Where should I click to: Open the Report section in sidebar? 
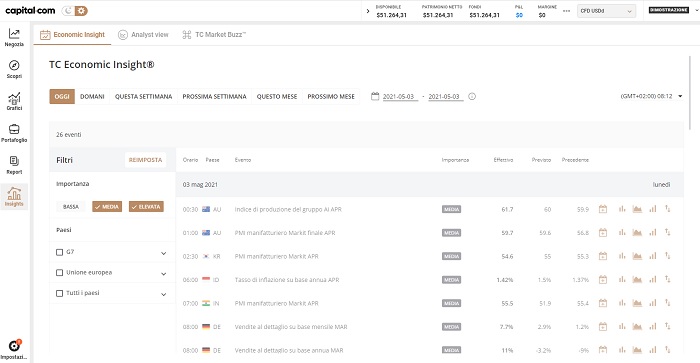pos(14,165)
